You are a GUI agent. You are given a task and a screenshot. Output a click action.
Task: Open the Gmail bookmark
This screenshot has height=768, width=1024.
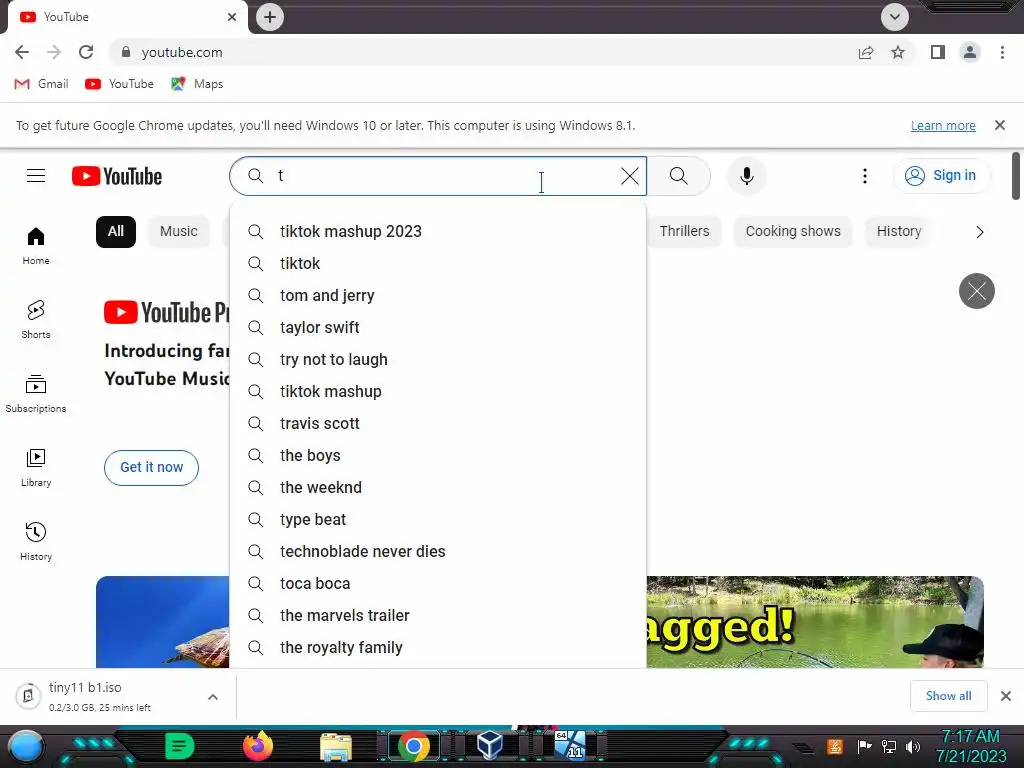(41, 84)
